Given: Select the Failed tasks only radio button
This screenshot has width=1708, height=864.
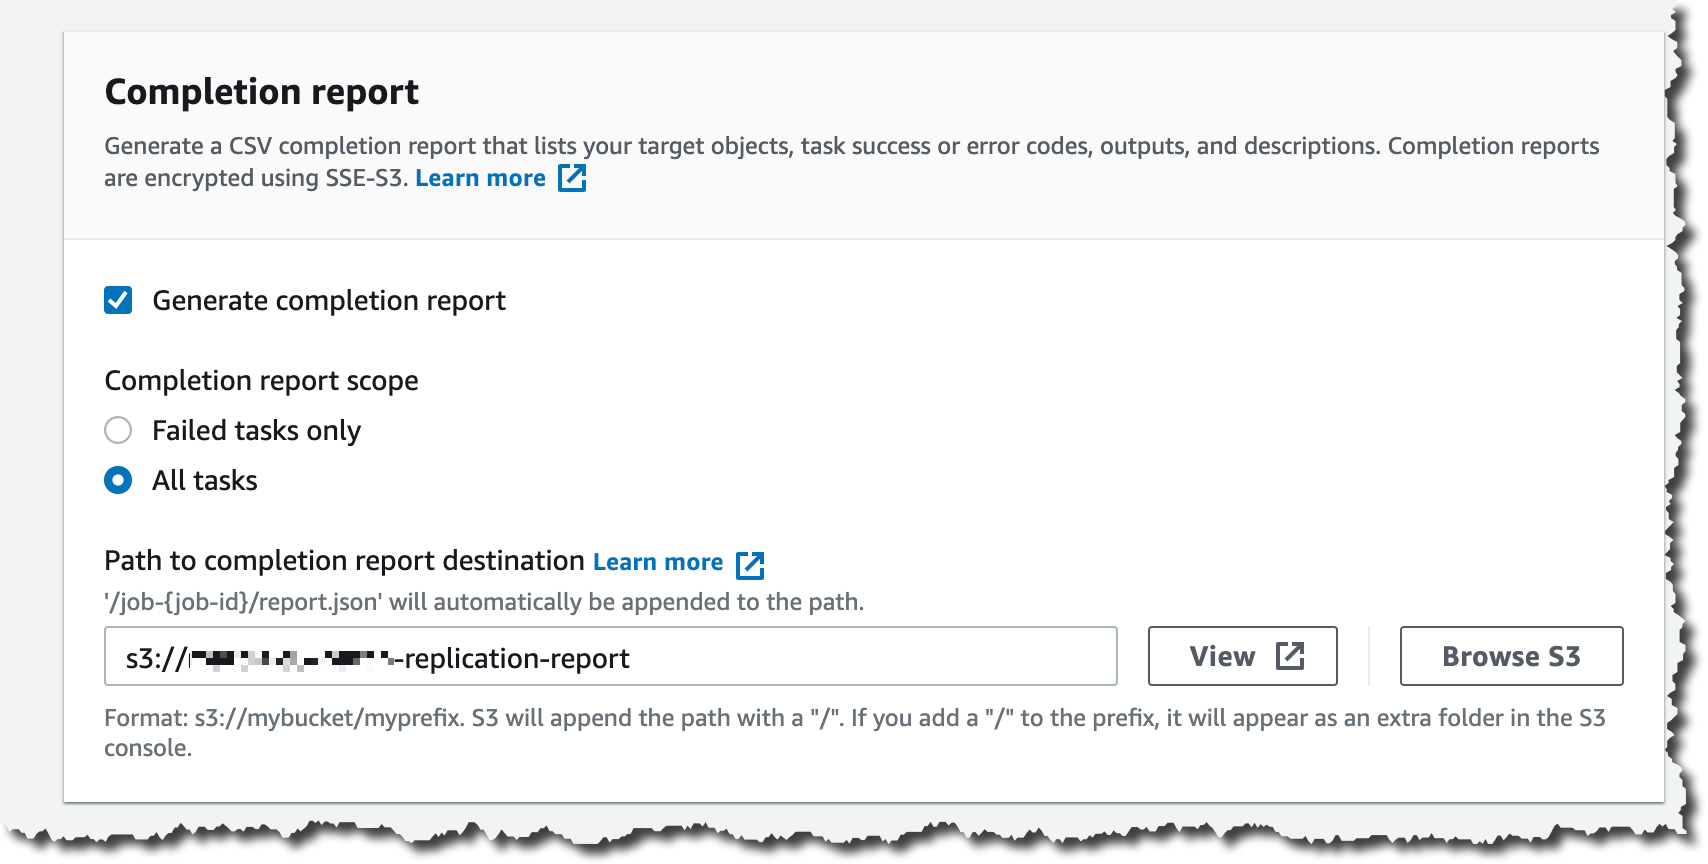Looking at the screenshot, I should tap(118, 430).
